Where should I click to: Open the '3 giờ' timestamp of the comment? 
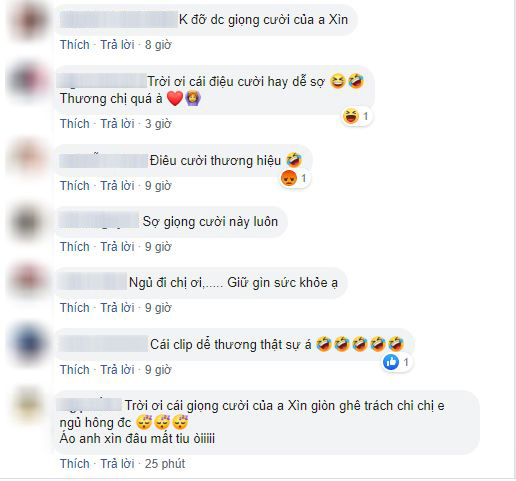[x=158, y=124]
